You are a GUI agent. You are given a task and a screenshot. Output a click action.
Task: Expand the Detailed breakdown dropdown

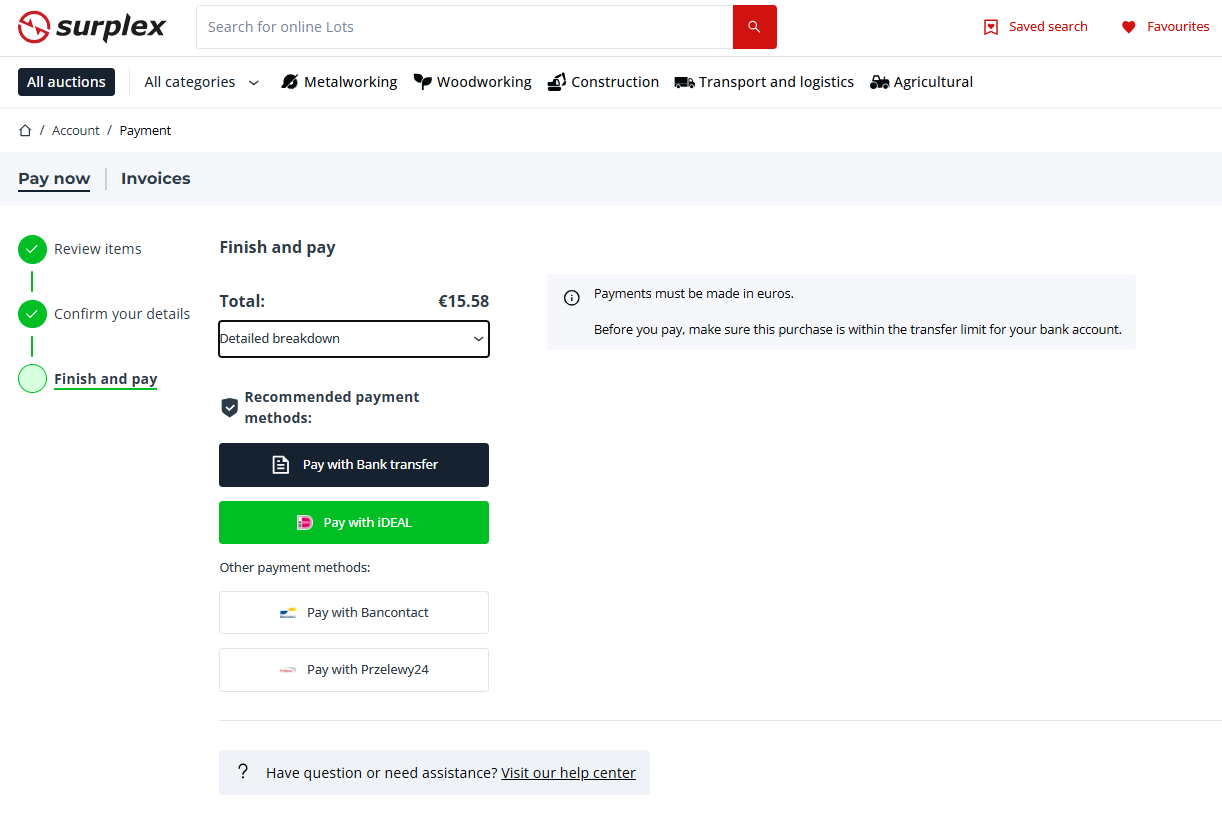point(354,339)
